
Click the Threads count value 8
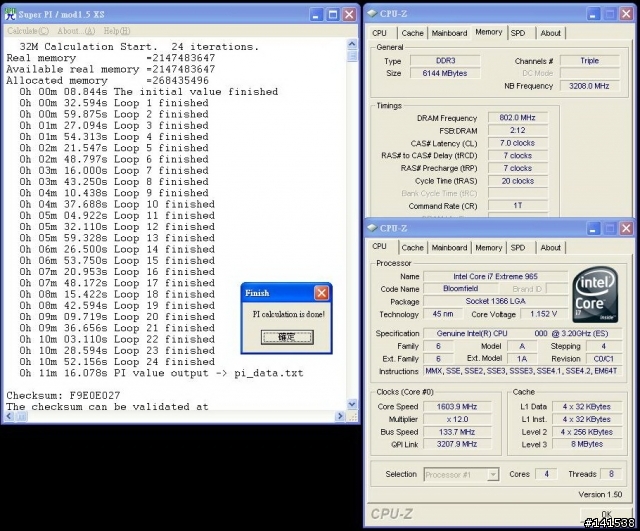[x=611, y=474]
